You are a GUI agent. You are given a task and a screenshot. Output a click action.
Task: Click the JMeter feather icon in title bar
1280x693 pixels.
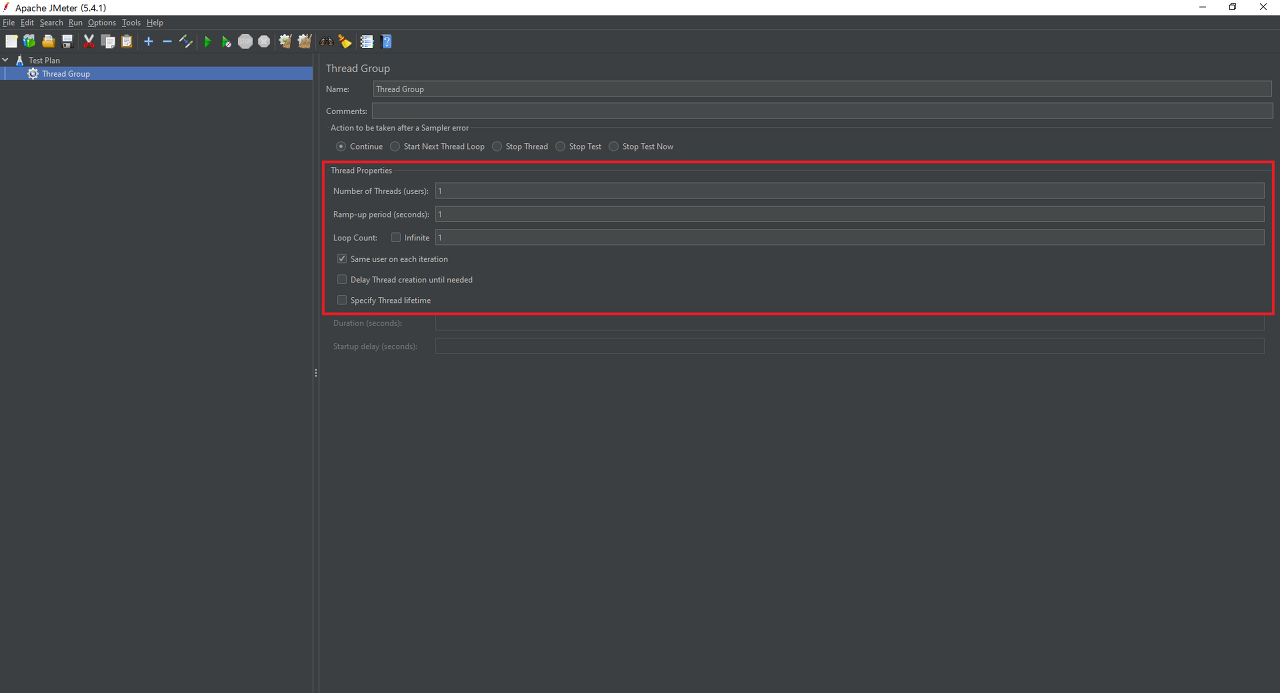coord(7,7)
